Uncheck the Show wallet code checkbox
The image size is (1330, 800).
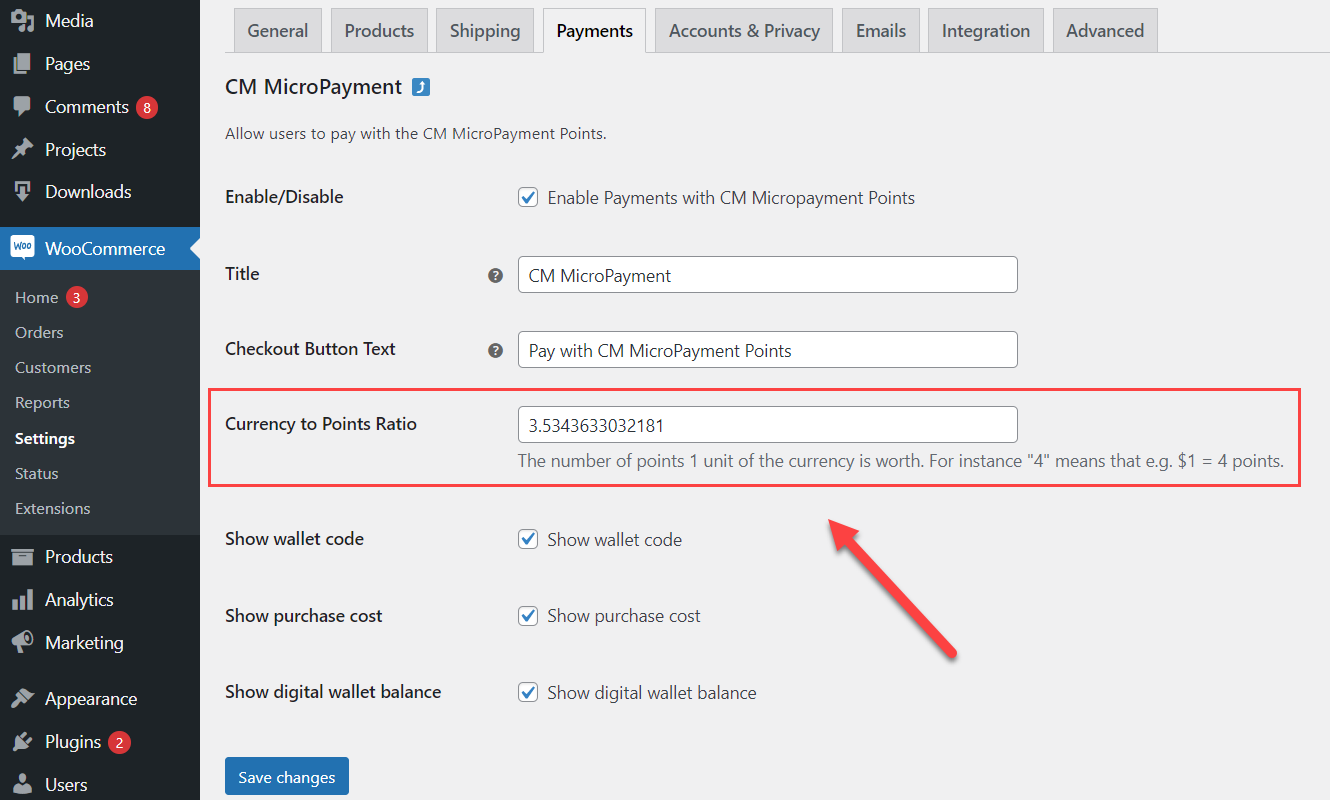(528, 539)
